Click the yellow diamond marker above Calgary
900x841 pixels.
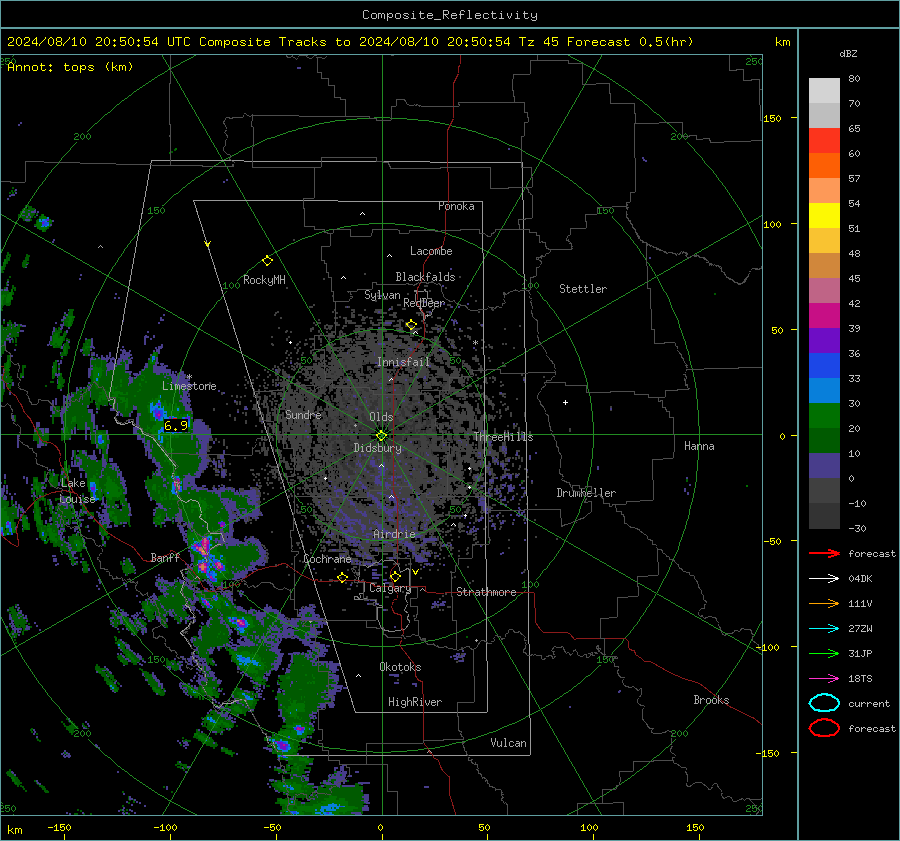coord(395,576)
